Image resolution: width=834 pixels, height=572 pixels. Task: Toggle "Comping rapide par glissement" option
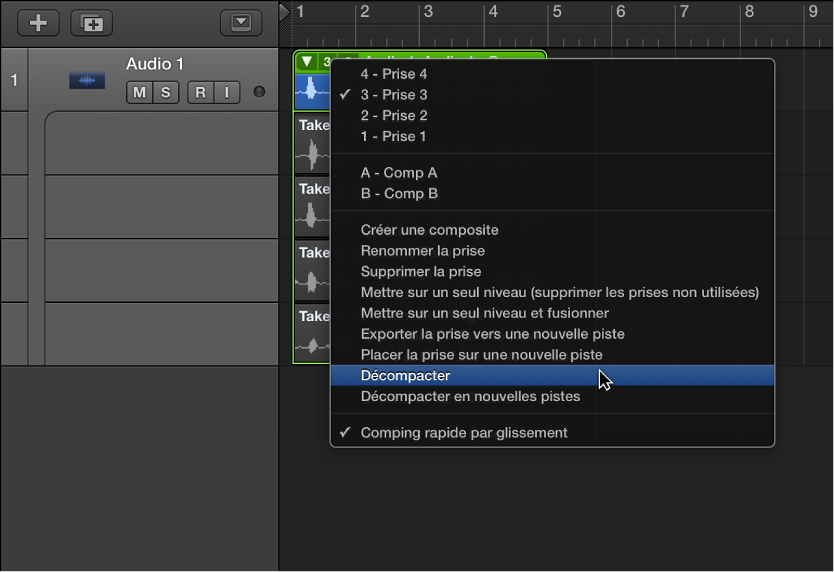pos(464,433)
